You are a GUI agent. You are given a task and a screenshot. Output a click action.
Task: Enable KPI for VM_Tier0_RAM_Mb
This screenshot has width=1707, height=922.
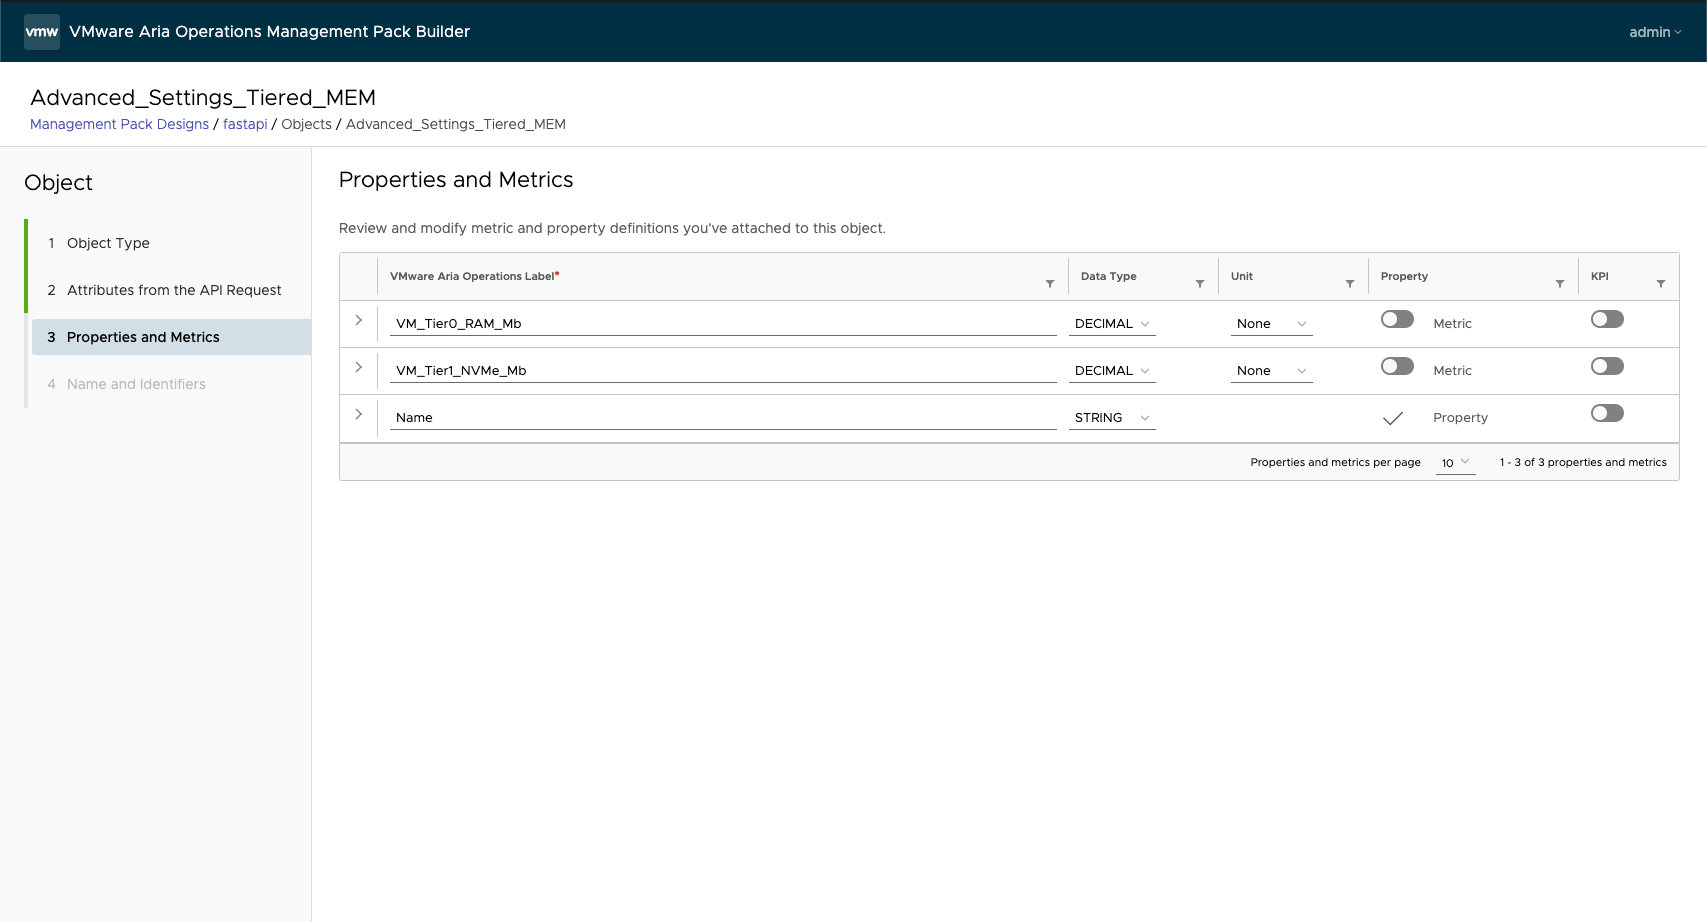click(x=1607, y=319)
